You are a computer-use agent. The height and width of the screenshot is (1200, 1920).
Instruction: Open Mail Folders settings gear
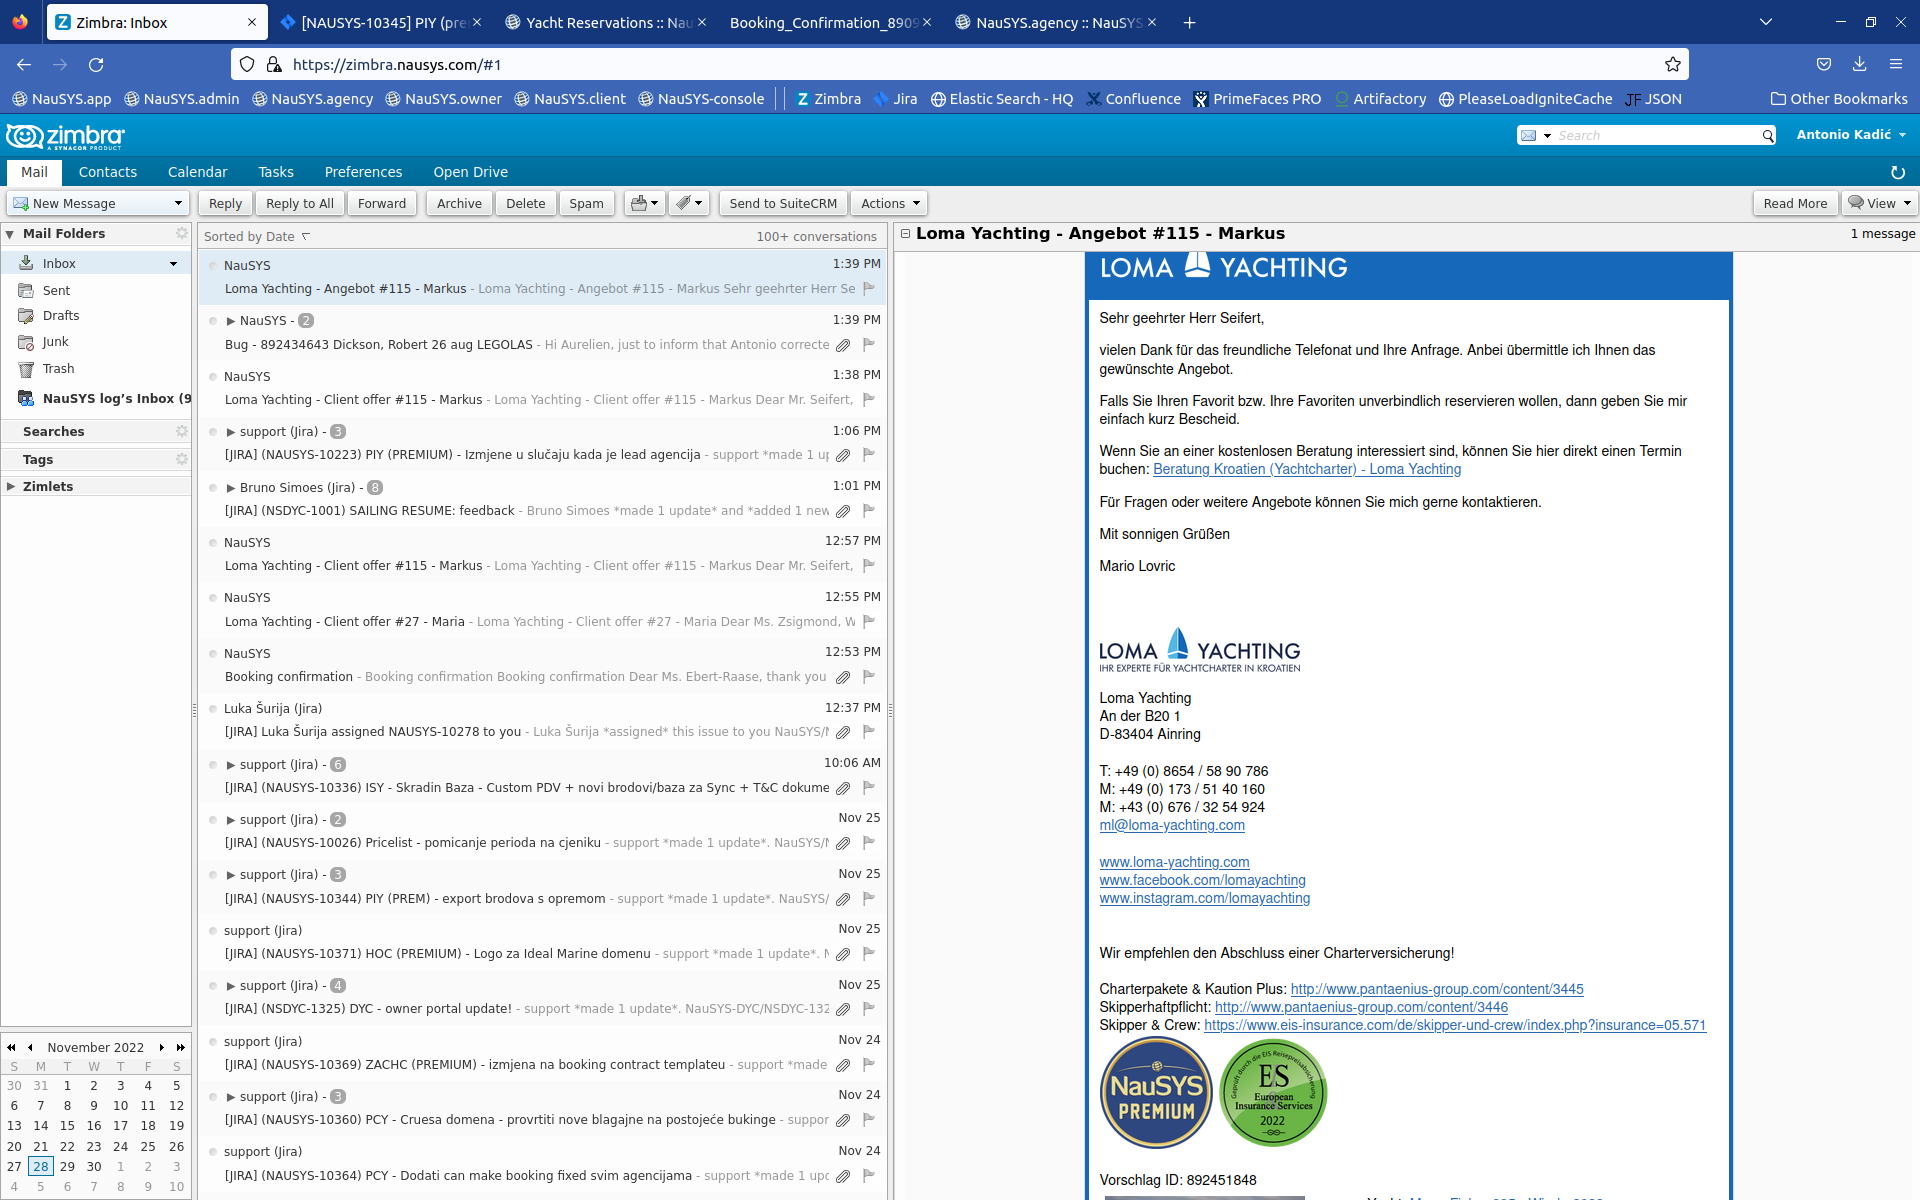click(x=182, y=233)
